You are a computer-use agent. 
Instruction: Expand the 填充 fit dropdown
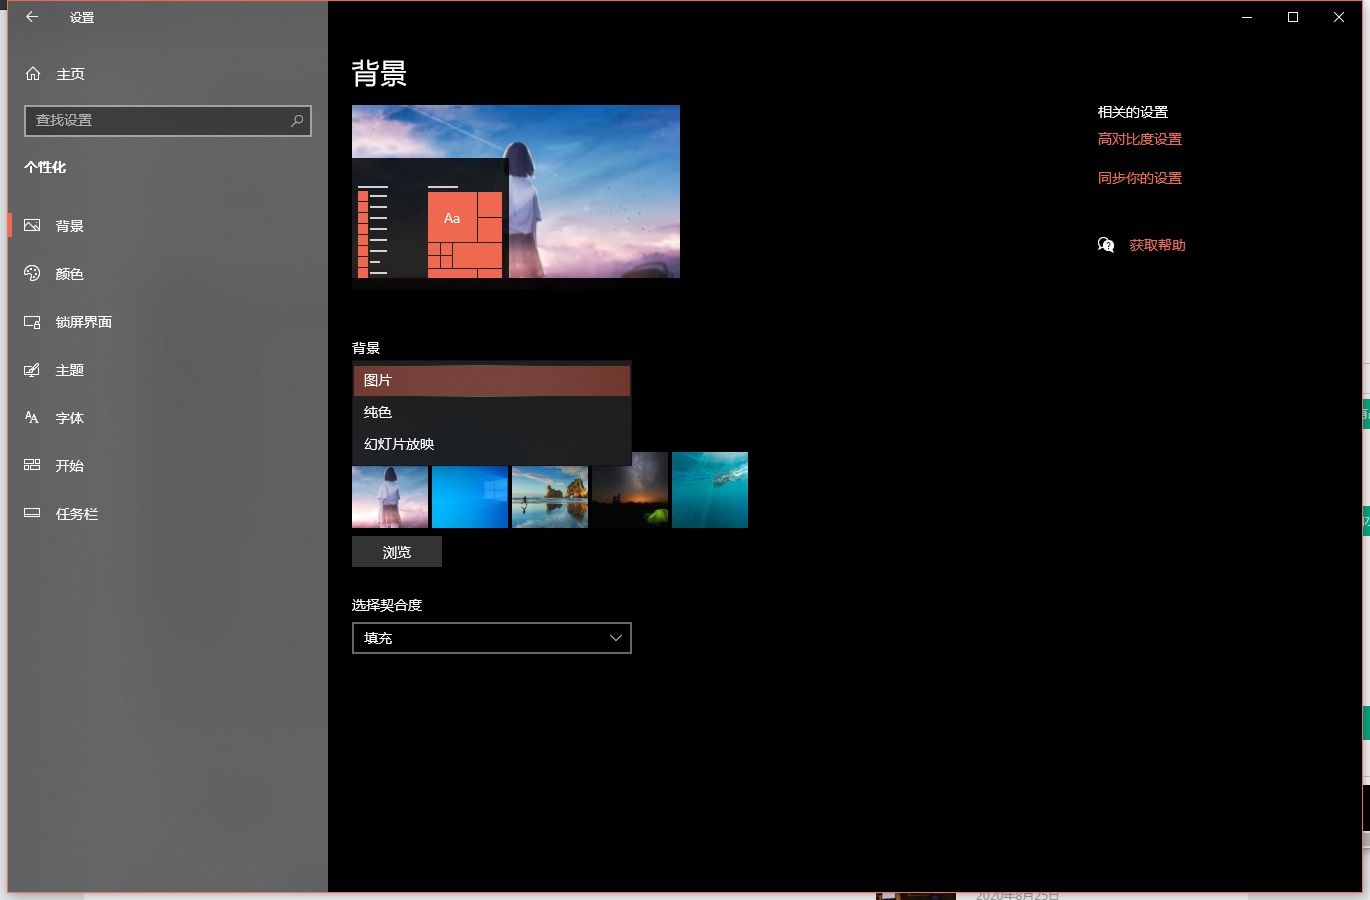pyautogui.click(x=492, y=638)
